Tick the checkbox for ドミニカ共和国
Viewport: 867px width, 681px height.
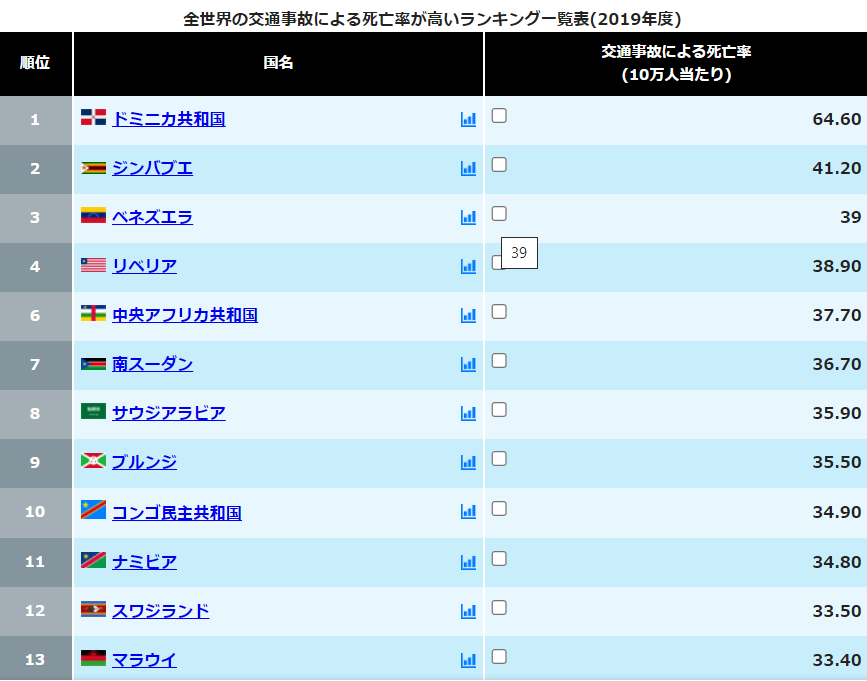[499, 115]
